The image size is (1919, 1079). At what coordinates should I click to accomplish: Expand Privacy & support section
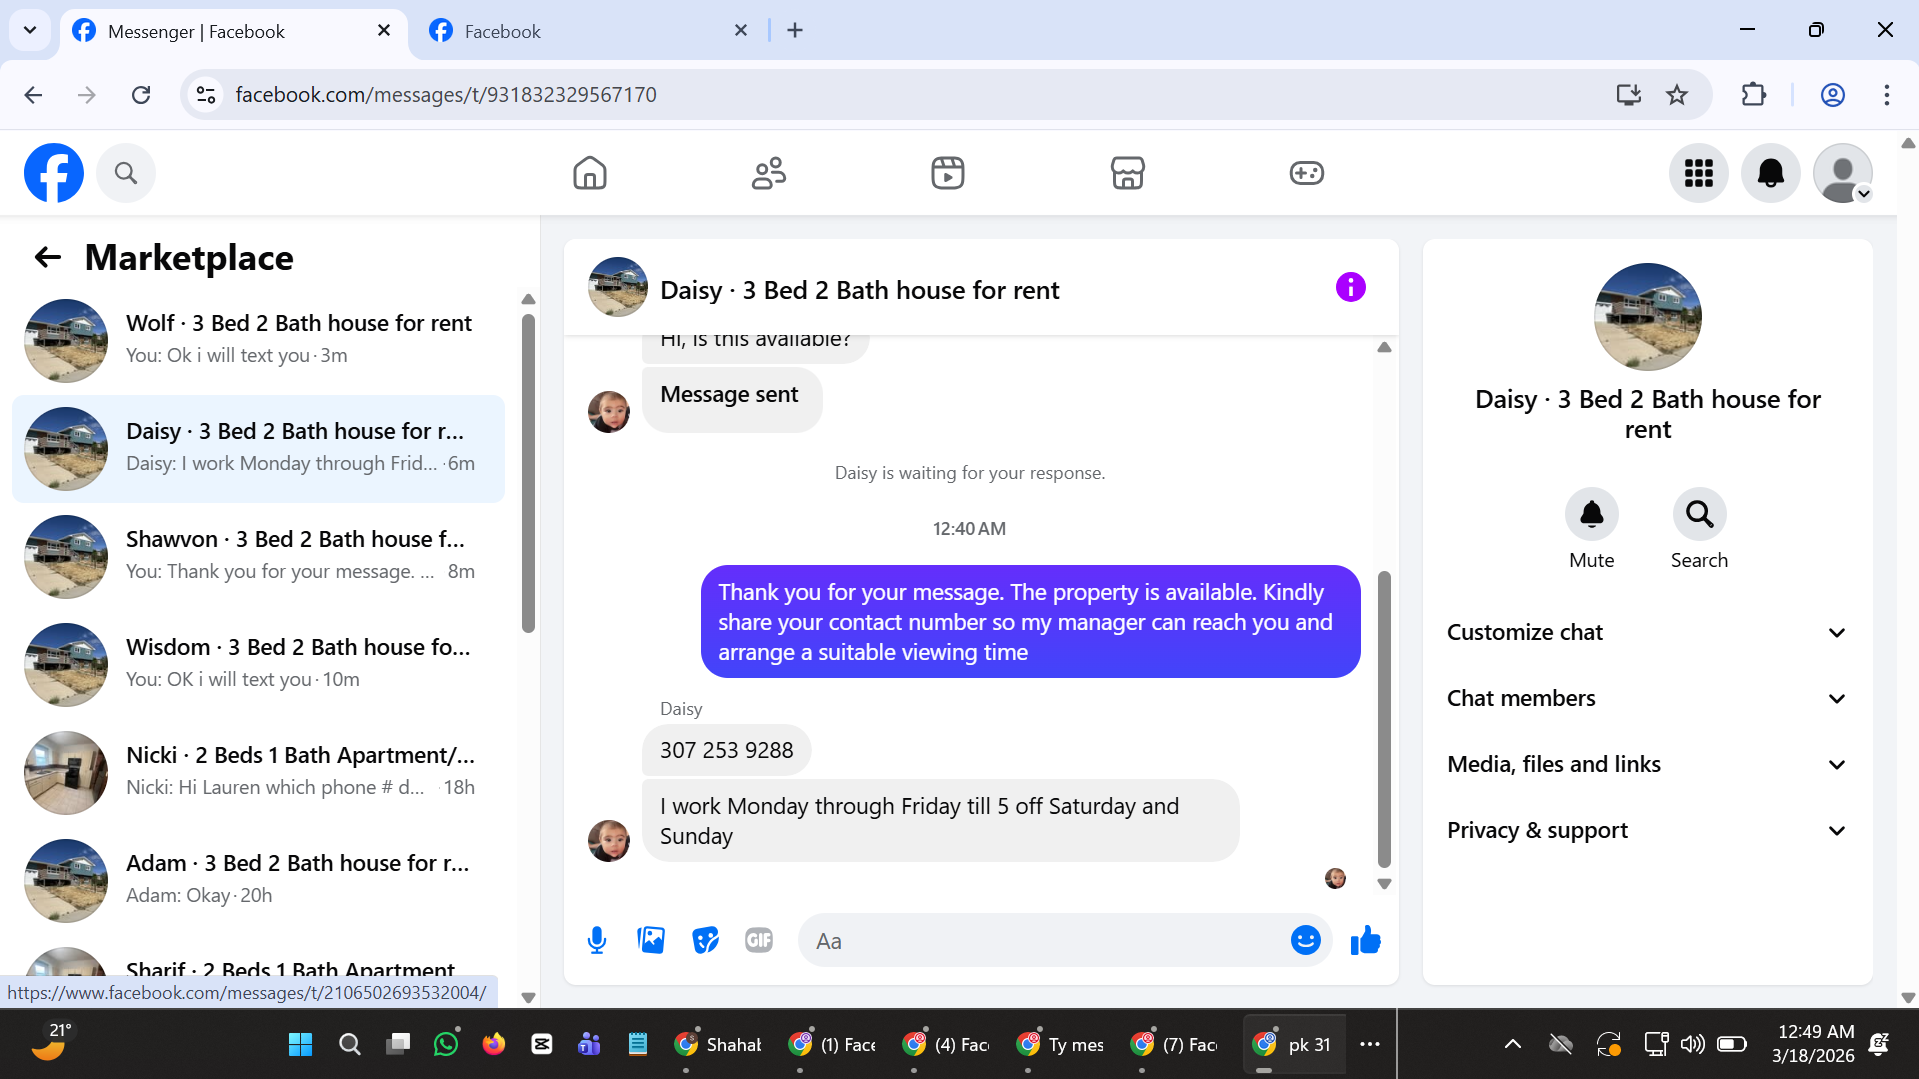pyautogui.click(x=1647, y=830)
